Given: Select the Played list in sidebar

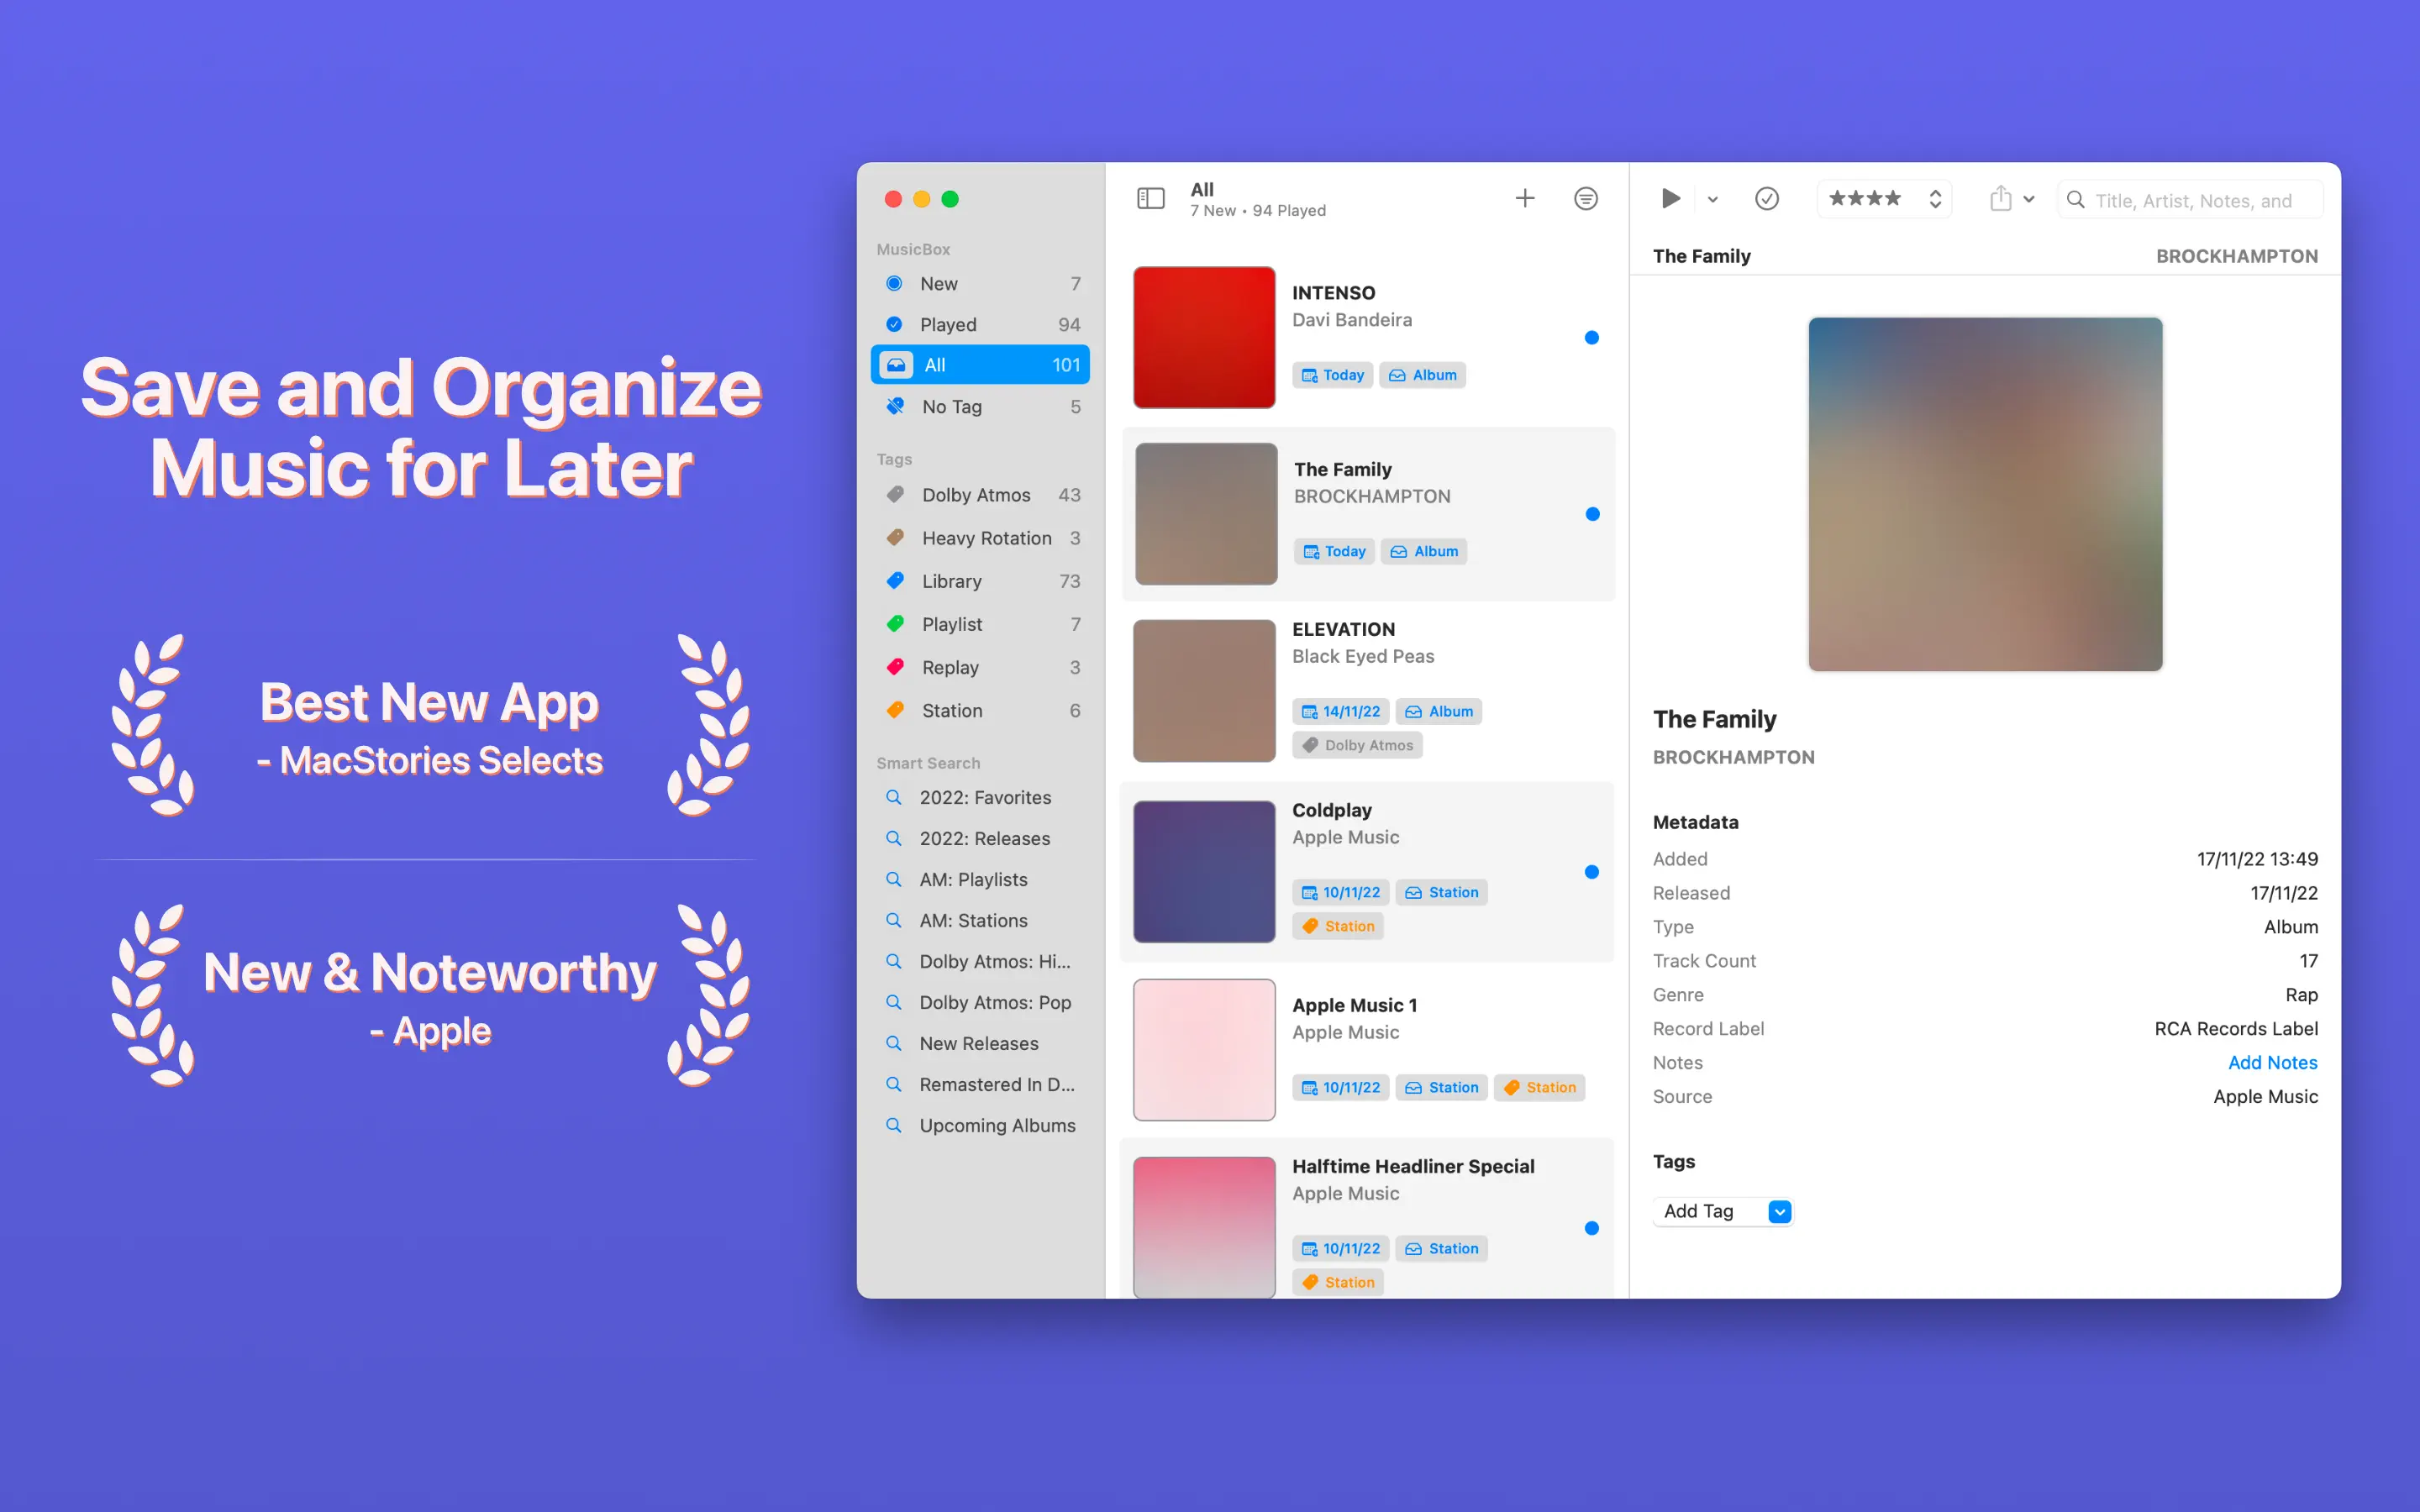Looking at the screenshot, I should tap(947, 324).
